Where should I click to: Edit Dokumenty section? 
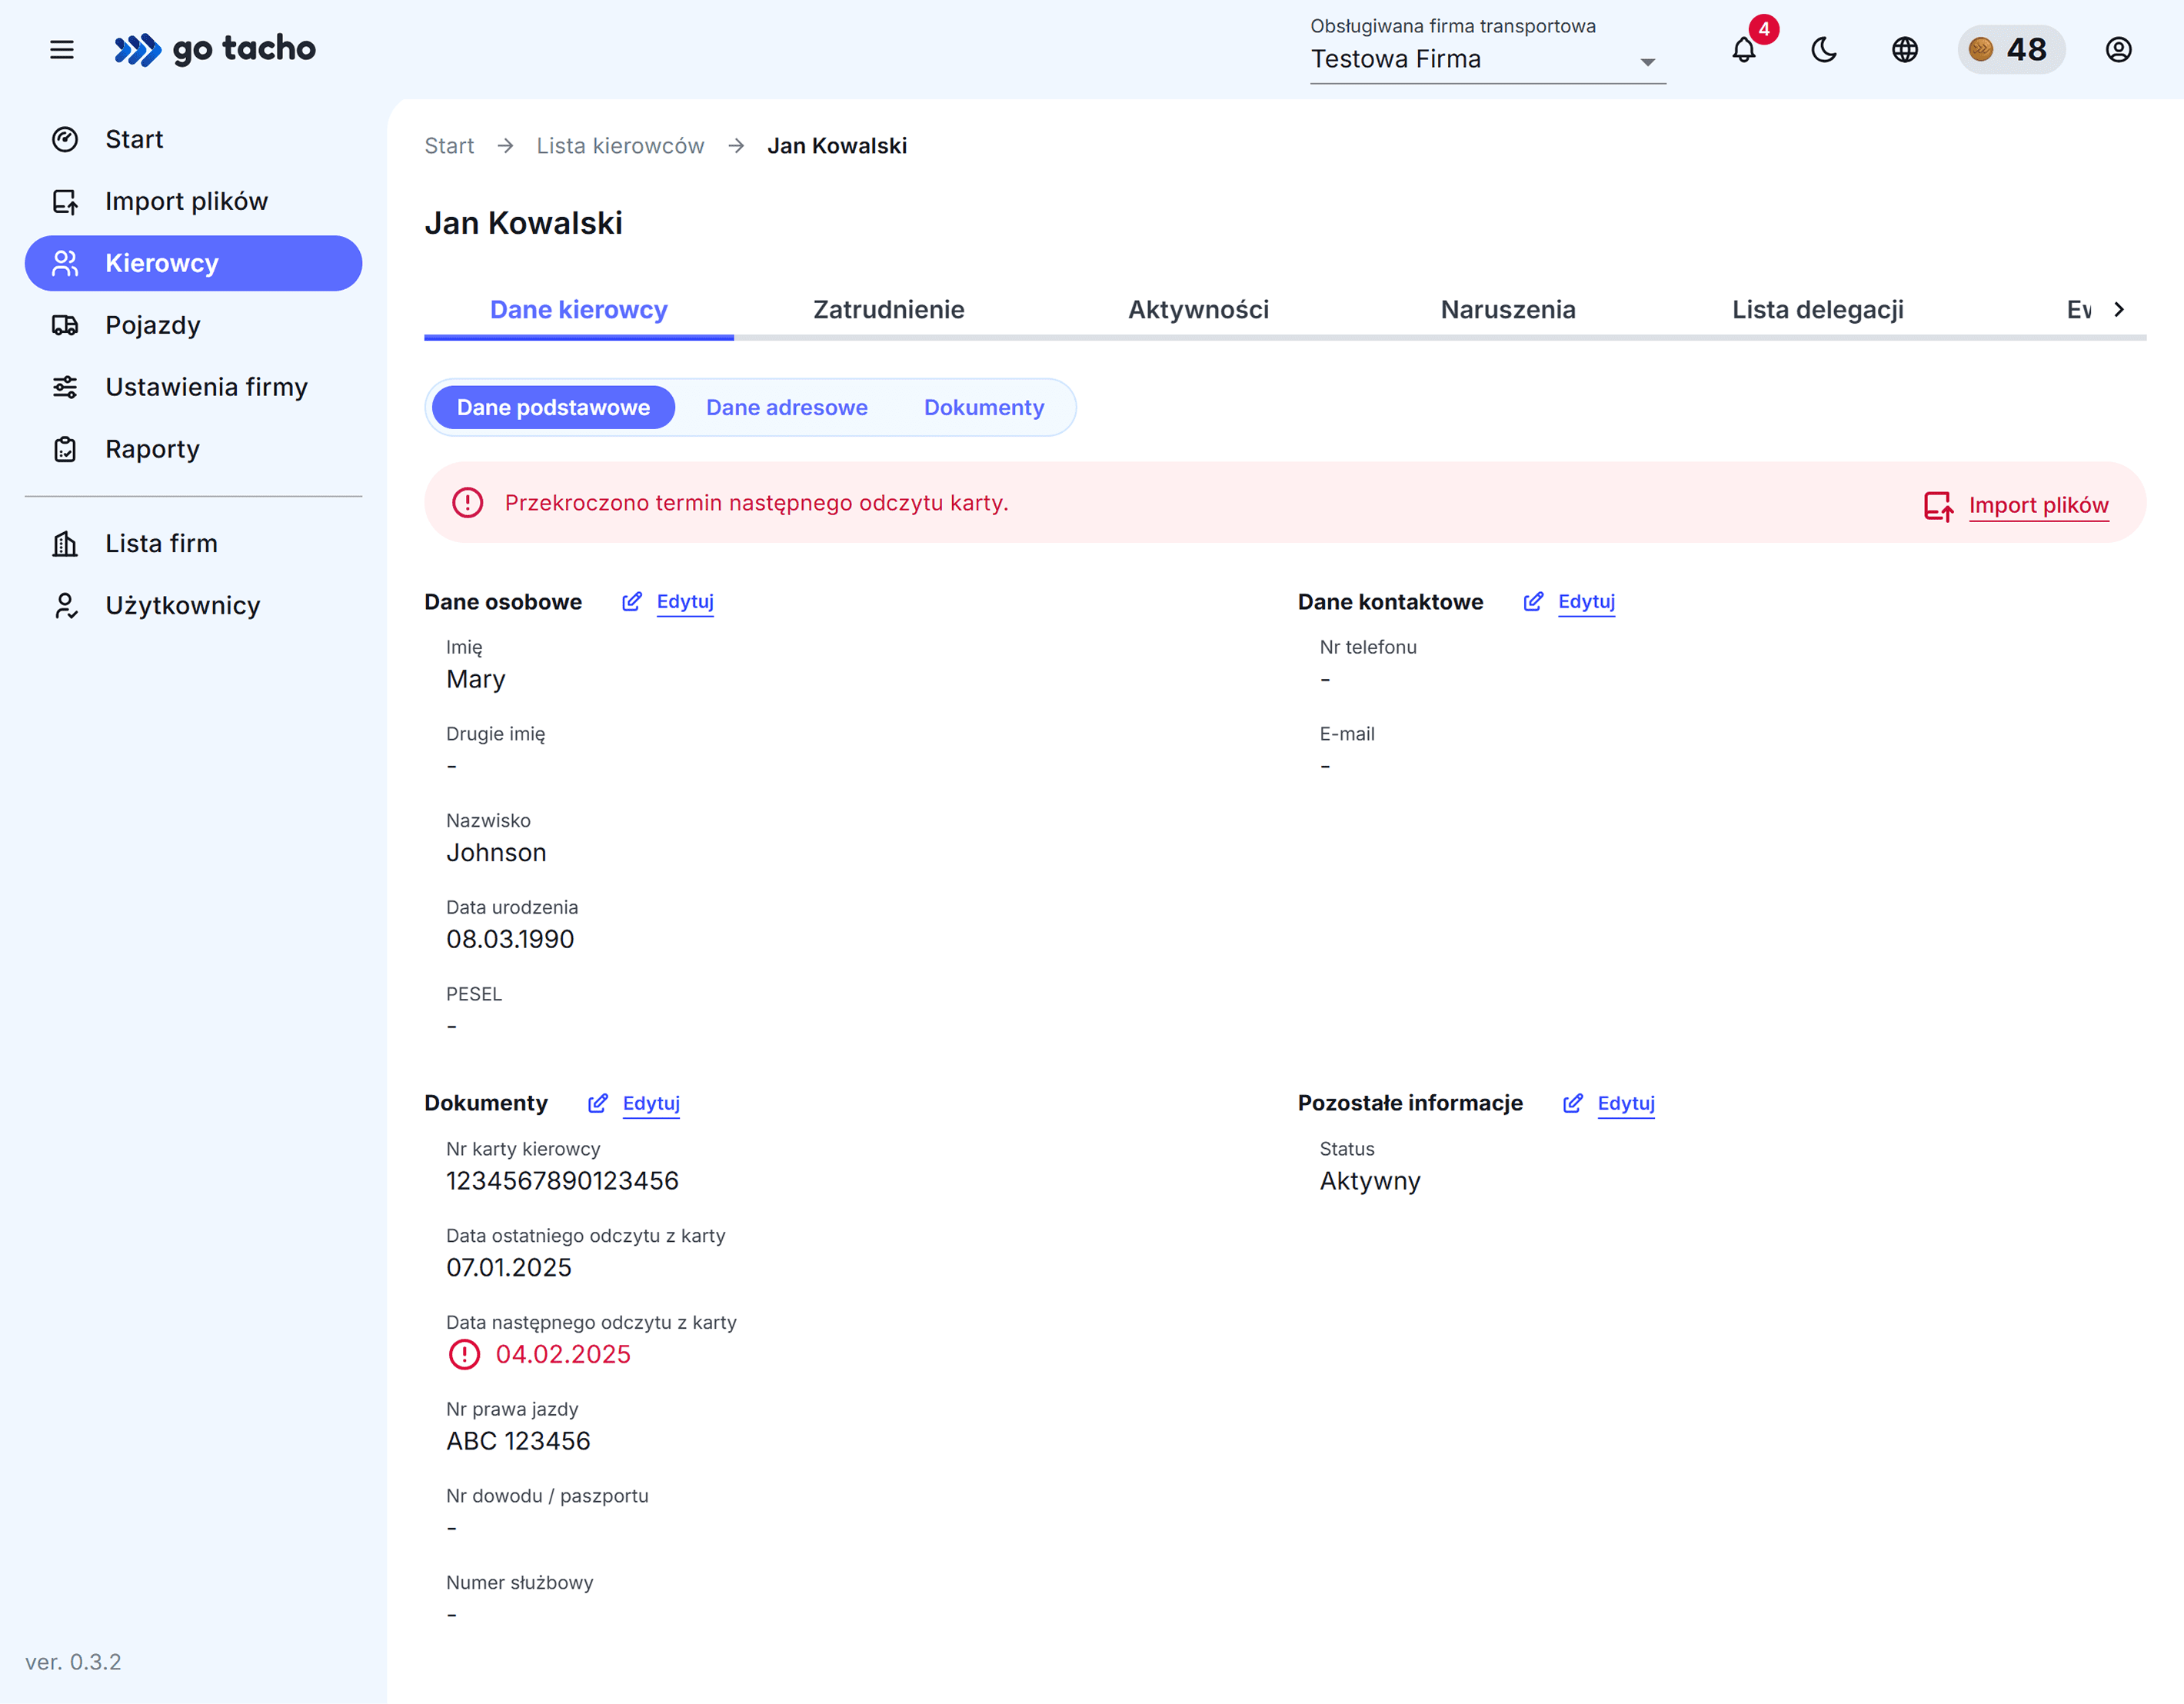click(x=651, y=1103)
